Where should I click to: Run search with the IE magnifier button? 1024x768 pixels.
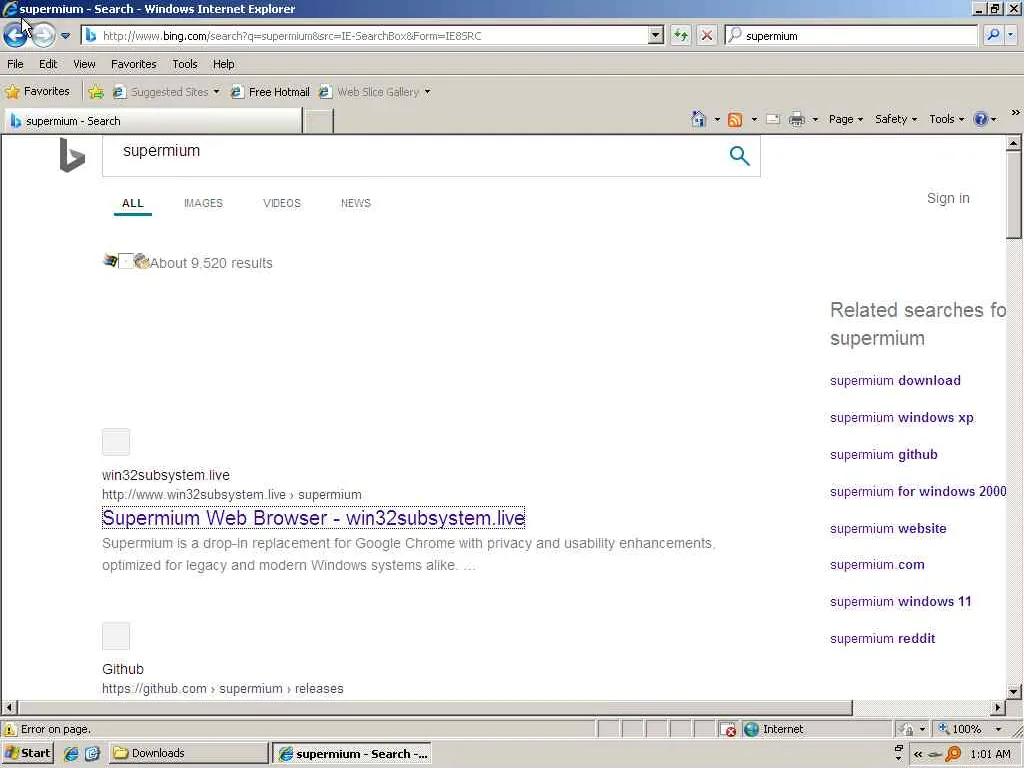click(993, 36)
